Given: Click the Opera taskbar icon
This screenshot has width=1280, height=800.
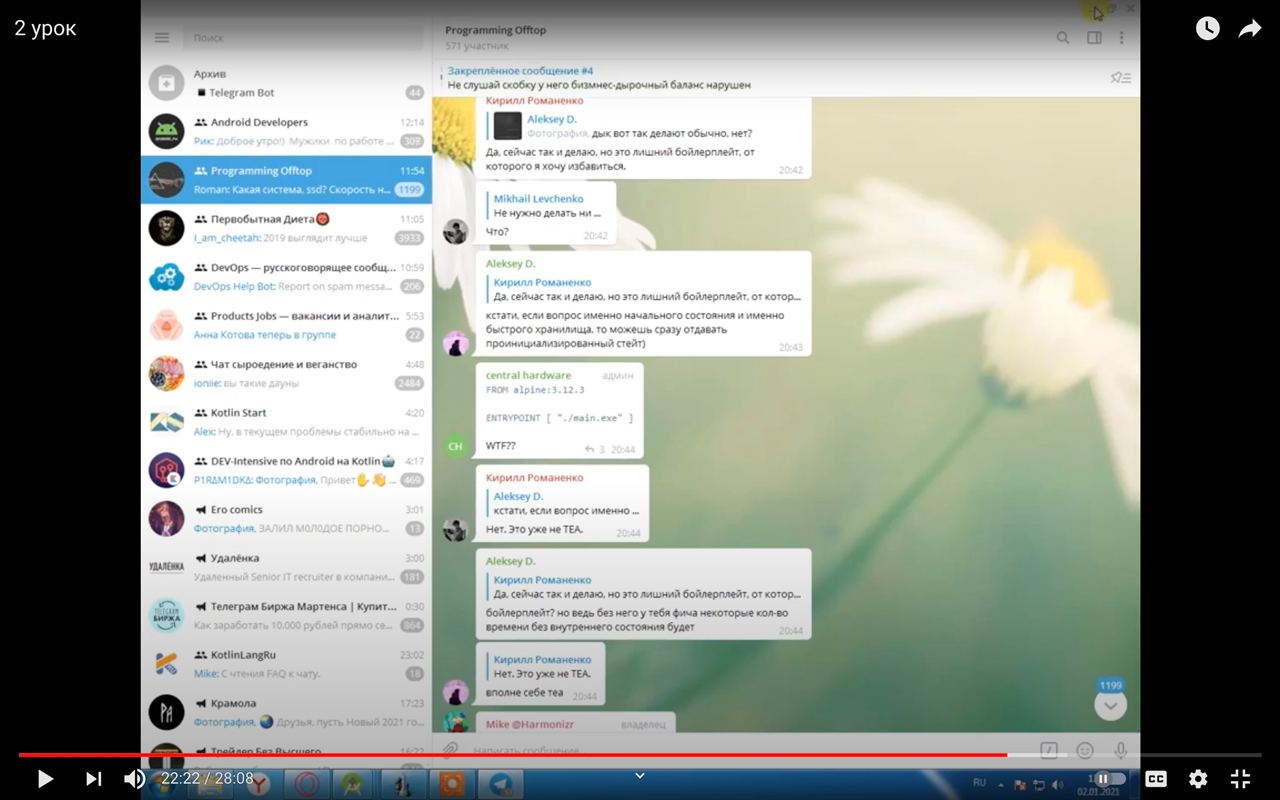Looking at the screenshot, I should click(x=307, y=783).
